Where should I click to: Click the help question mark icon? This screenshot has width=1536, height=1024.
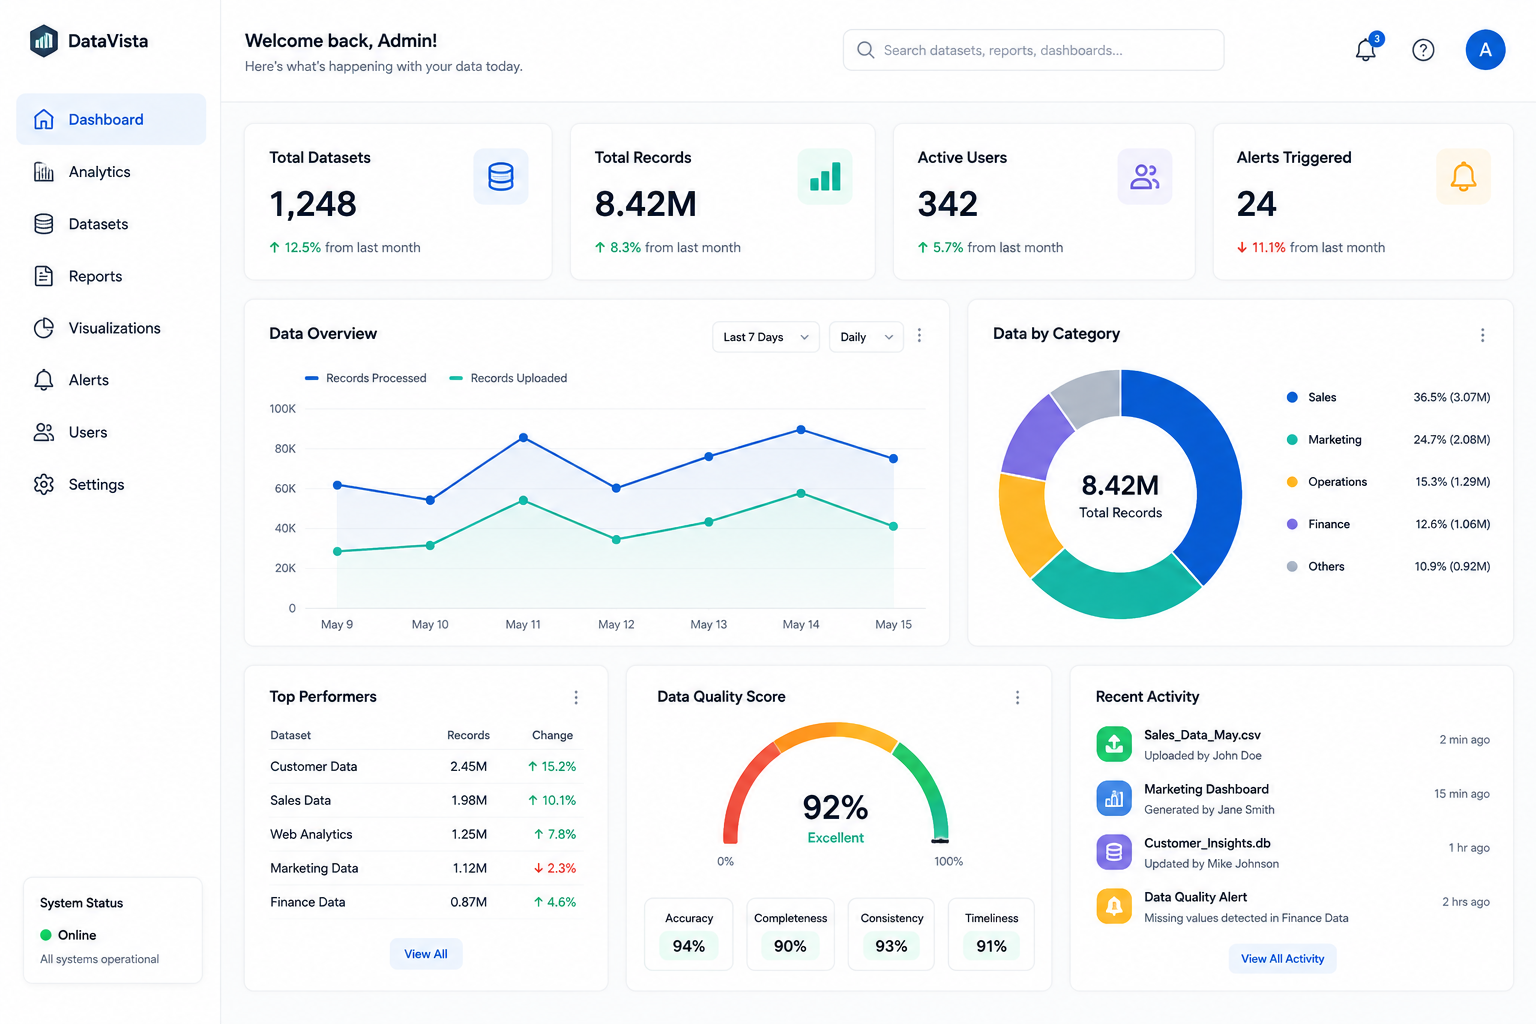click(x=1423, y=50)
